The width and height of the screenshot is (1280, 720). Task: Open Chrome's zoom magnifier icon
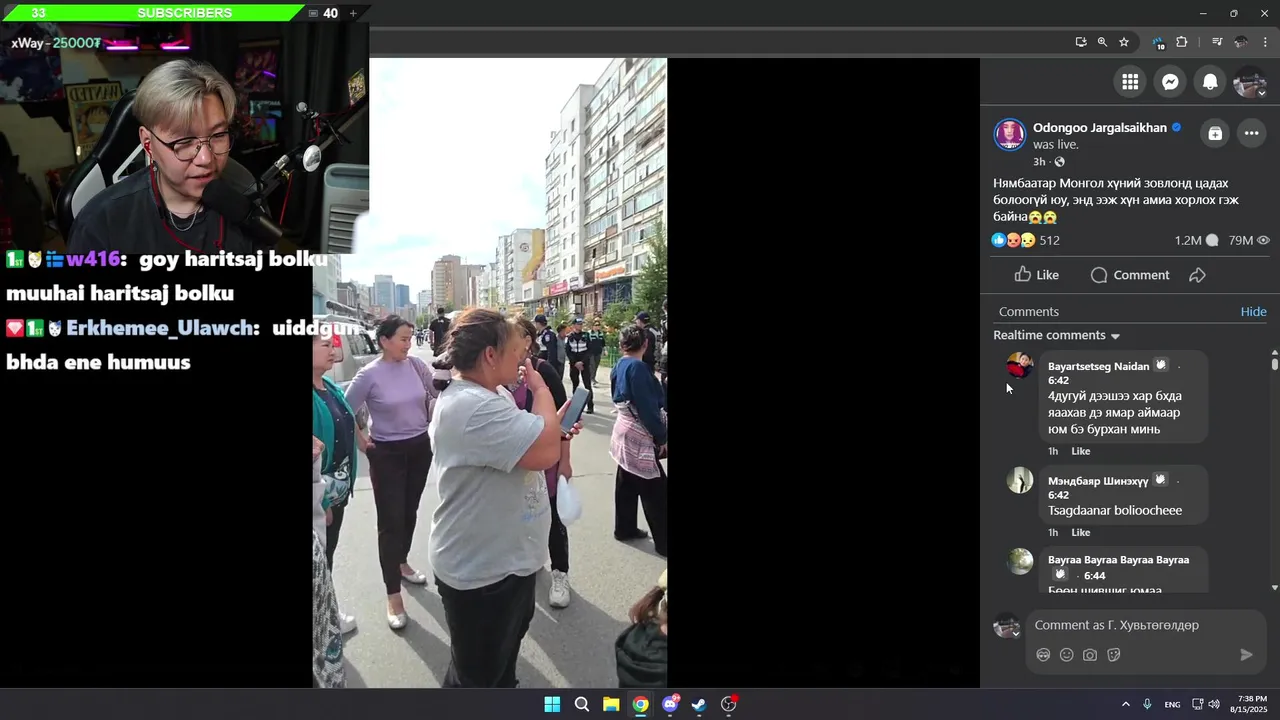[x=1102, y=42]
